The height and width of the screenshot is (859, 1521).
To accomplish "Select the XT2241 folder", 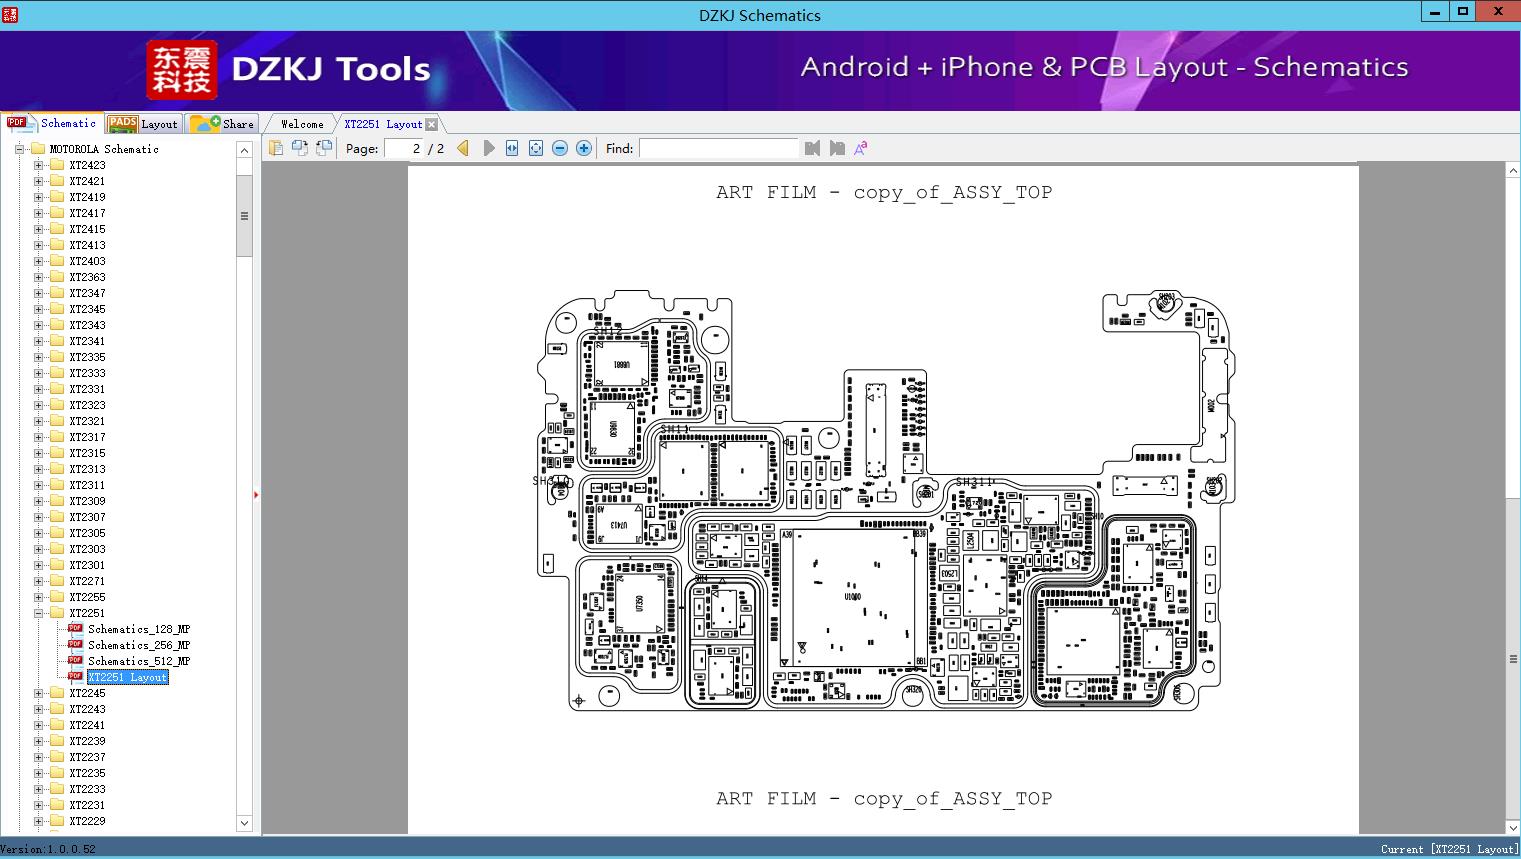I will (87, 725).
